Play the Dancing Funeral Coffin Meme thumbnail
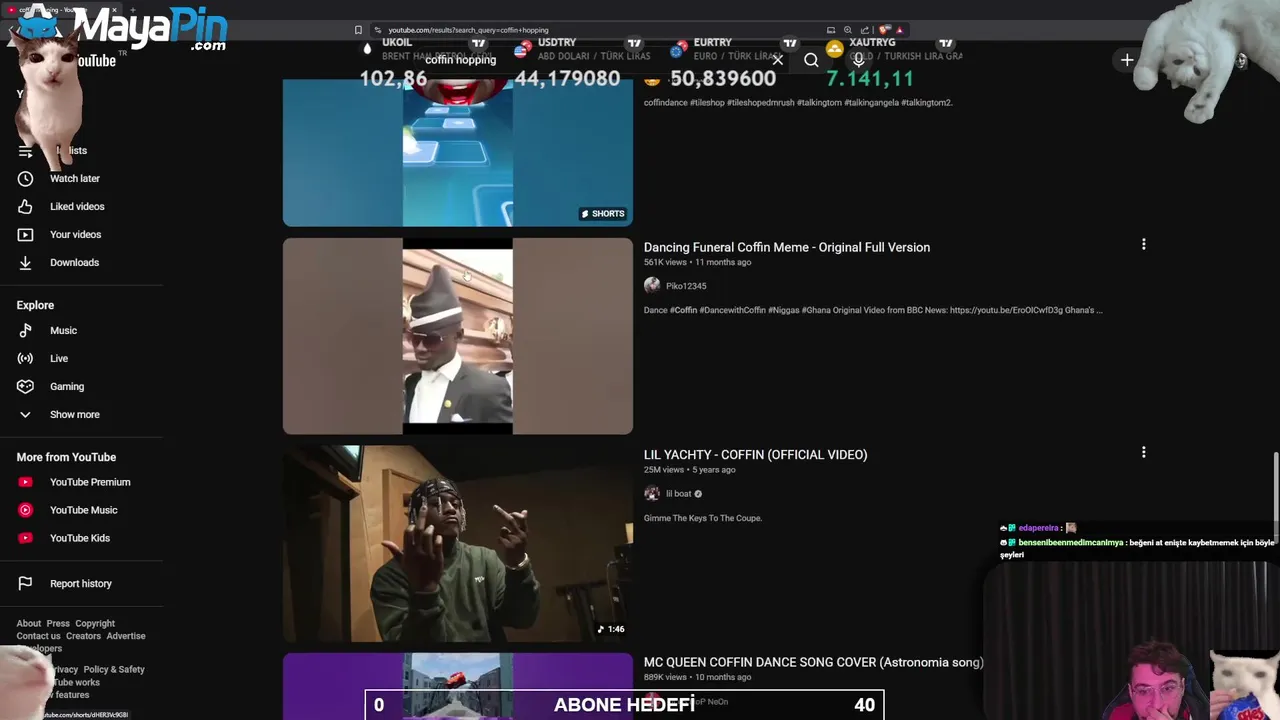This screenshot has height=720, width=1280. pos(458,336)
